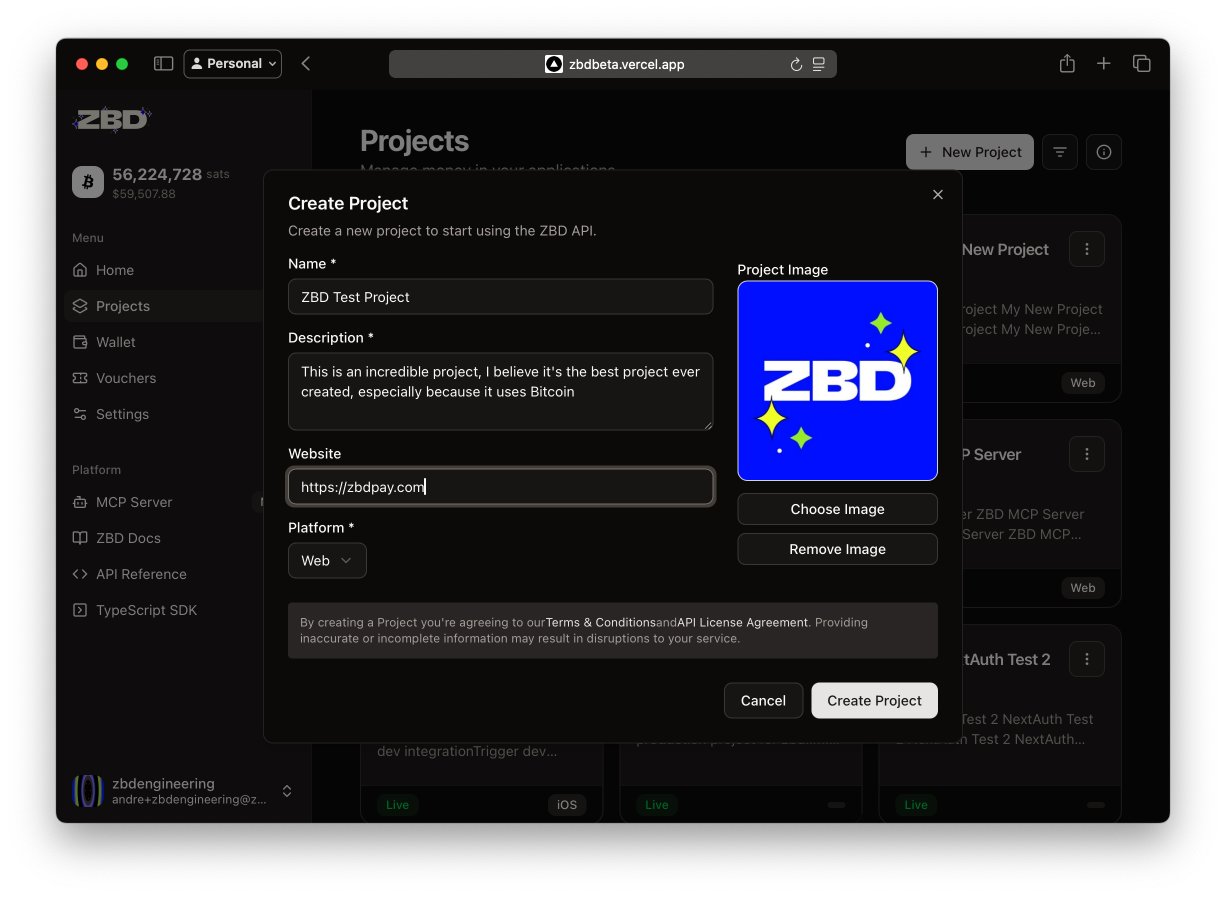Select the MCP Server icon under Platform
Viewport: 1226px width, 897px height.
[x=81, y=502]
